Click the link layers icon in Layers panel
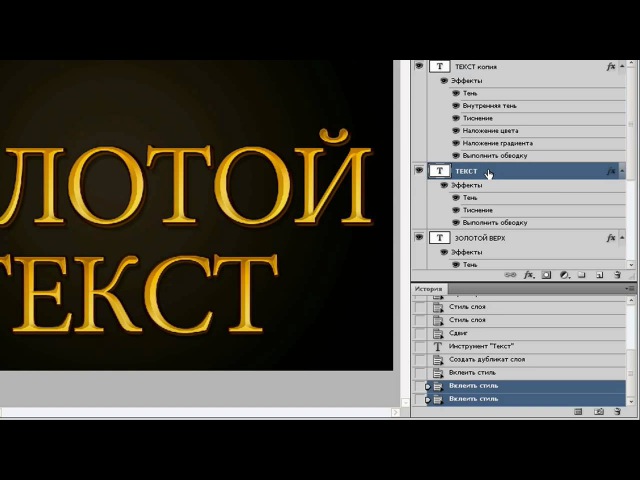Image resolution: width=640 pixels, height=480 pixels. pyautogui.click(x=510, y=275)
